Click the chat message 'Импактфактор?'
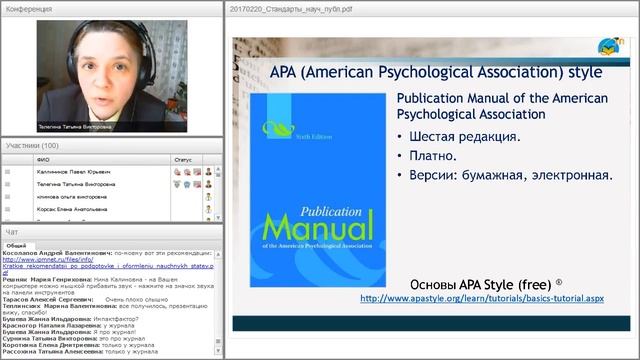 click(x=116, y=319)
